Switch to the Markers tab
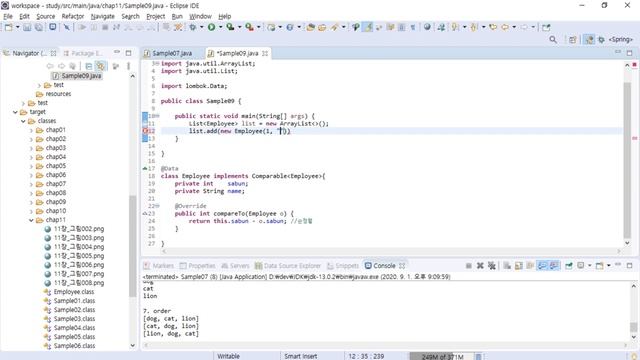Viewport: 640px width, 360px height. coord(159,266)
